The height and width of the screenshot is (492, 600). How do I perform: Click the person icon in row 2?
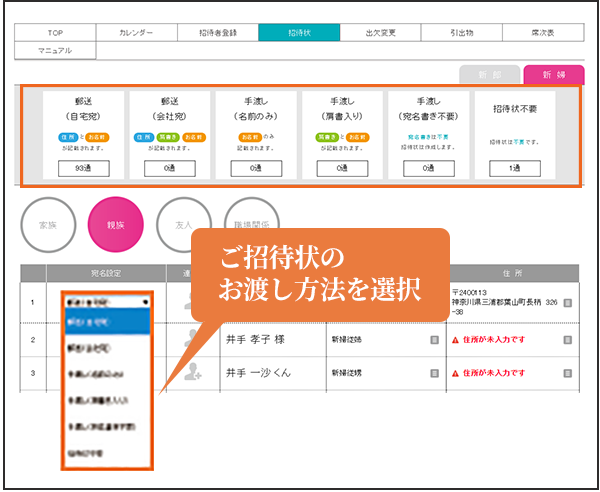(192, 339)
